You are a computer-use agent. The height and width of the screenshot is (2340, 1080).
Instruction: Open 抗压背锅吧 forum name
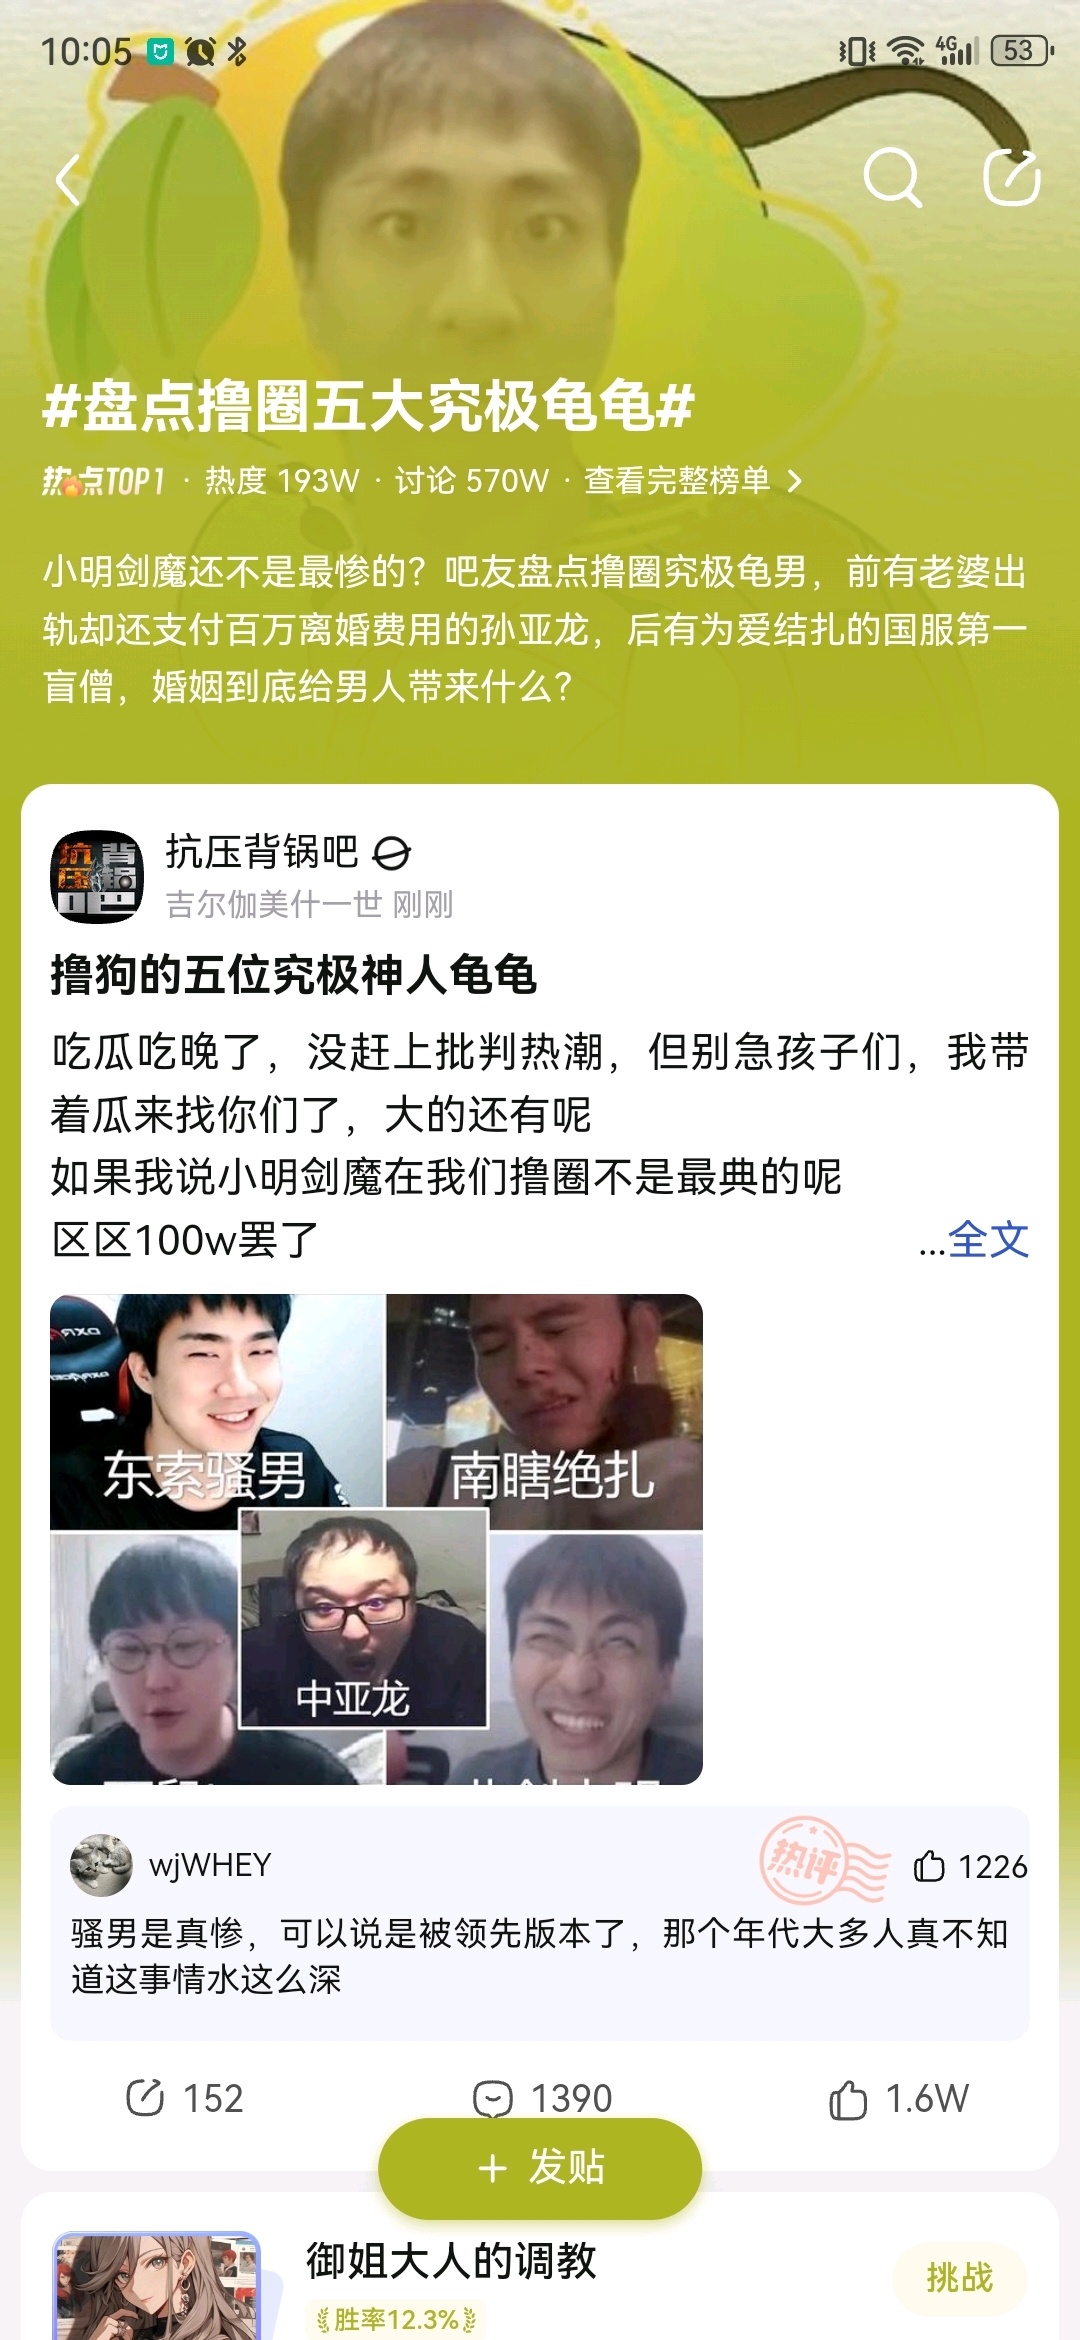tap(261, 852)
